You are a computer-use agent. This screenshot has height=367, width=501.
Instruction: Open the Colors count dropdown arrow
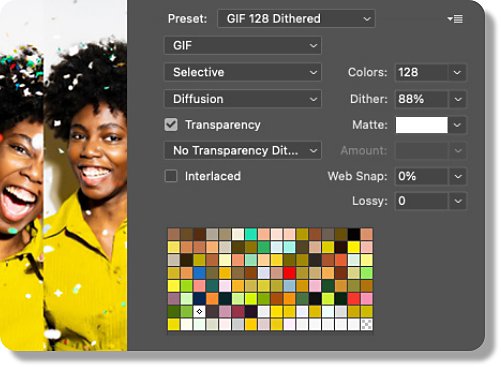point(457,72)
